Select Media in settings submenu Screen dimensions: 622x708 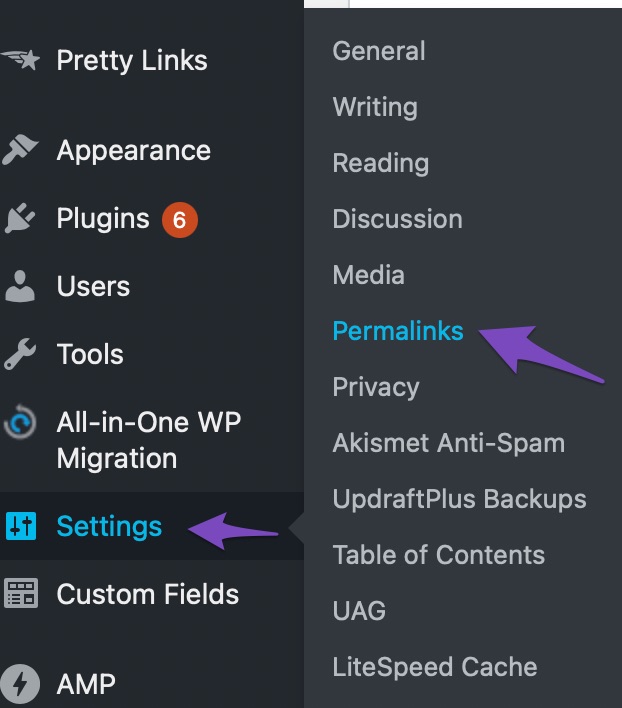click(x=368, y=275)
